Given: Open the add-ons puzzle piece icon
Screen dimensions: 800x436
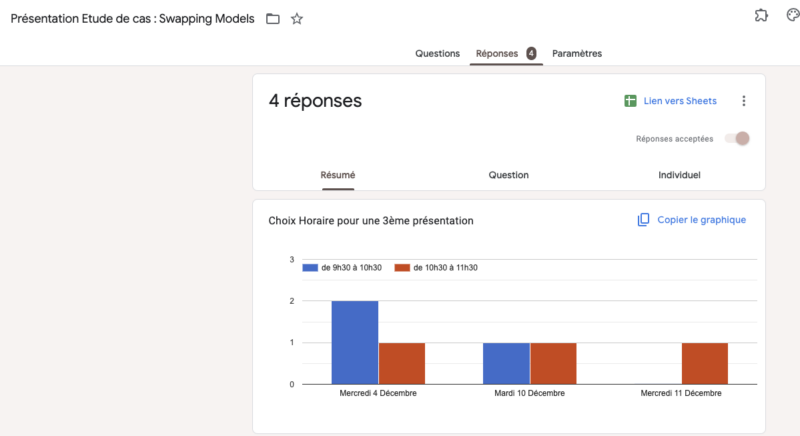Looking at the screenshot, I should (761, 15).
